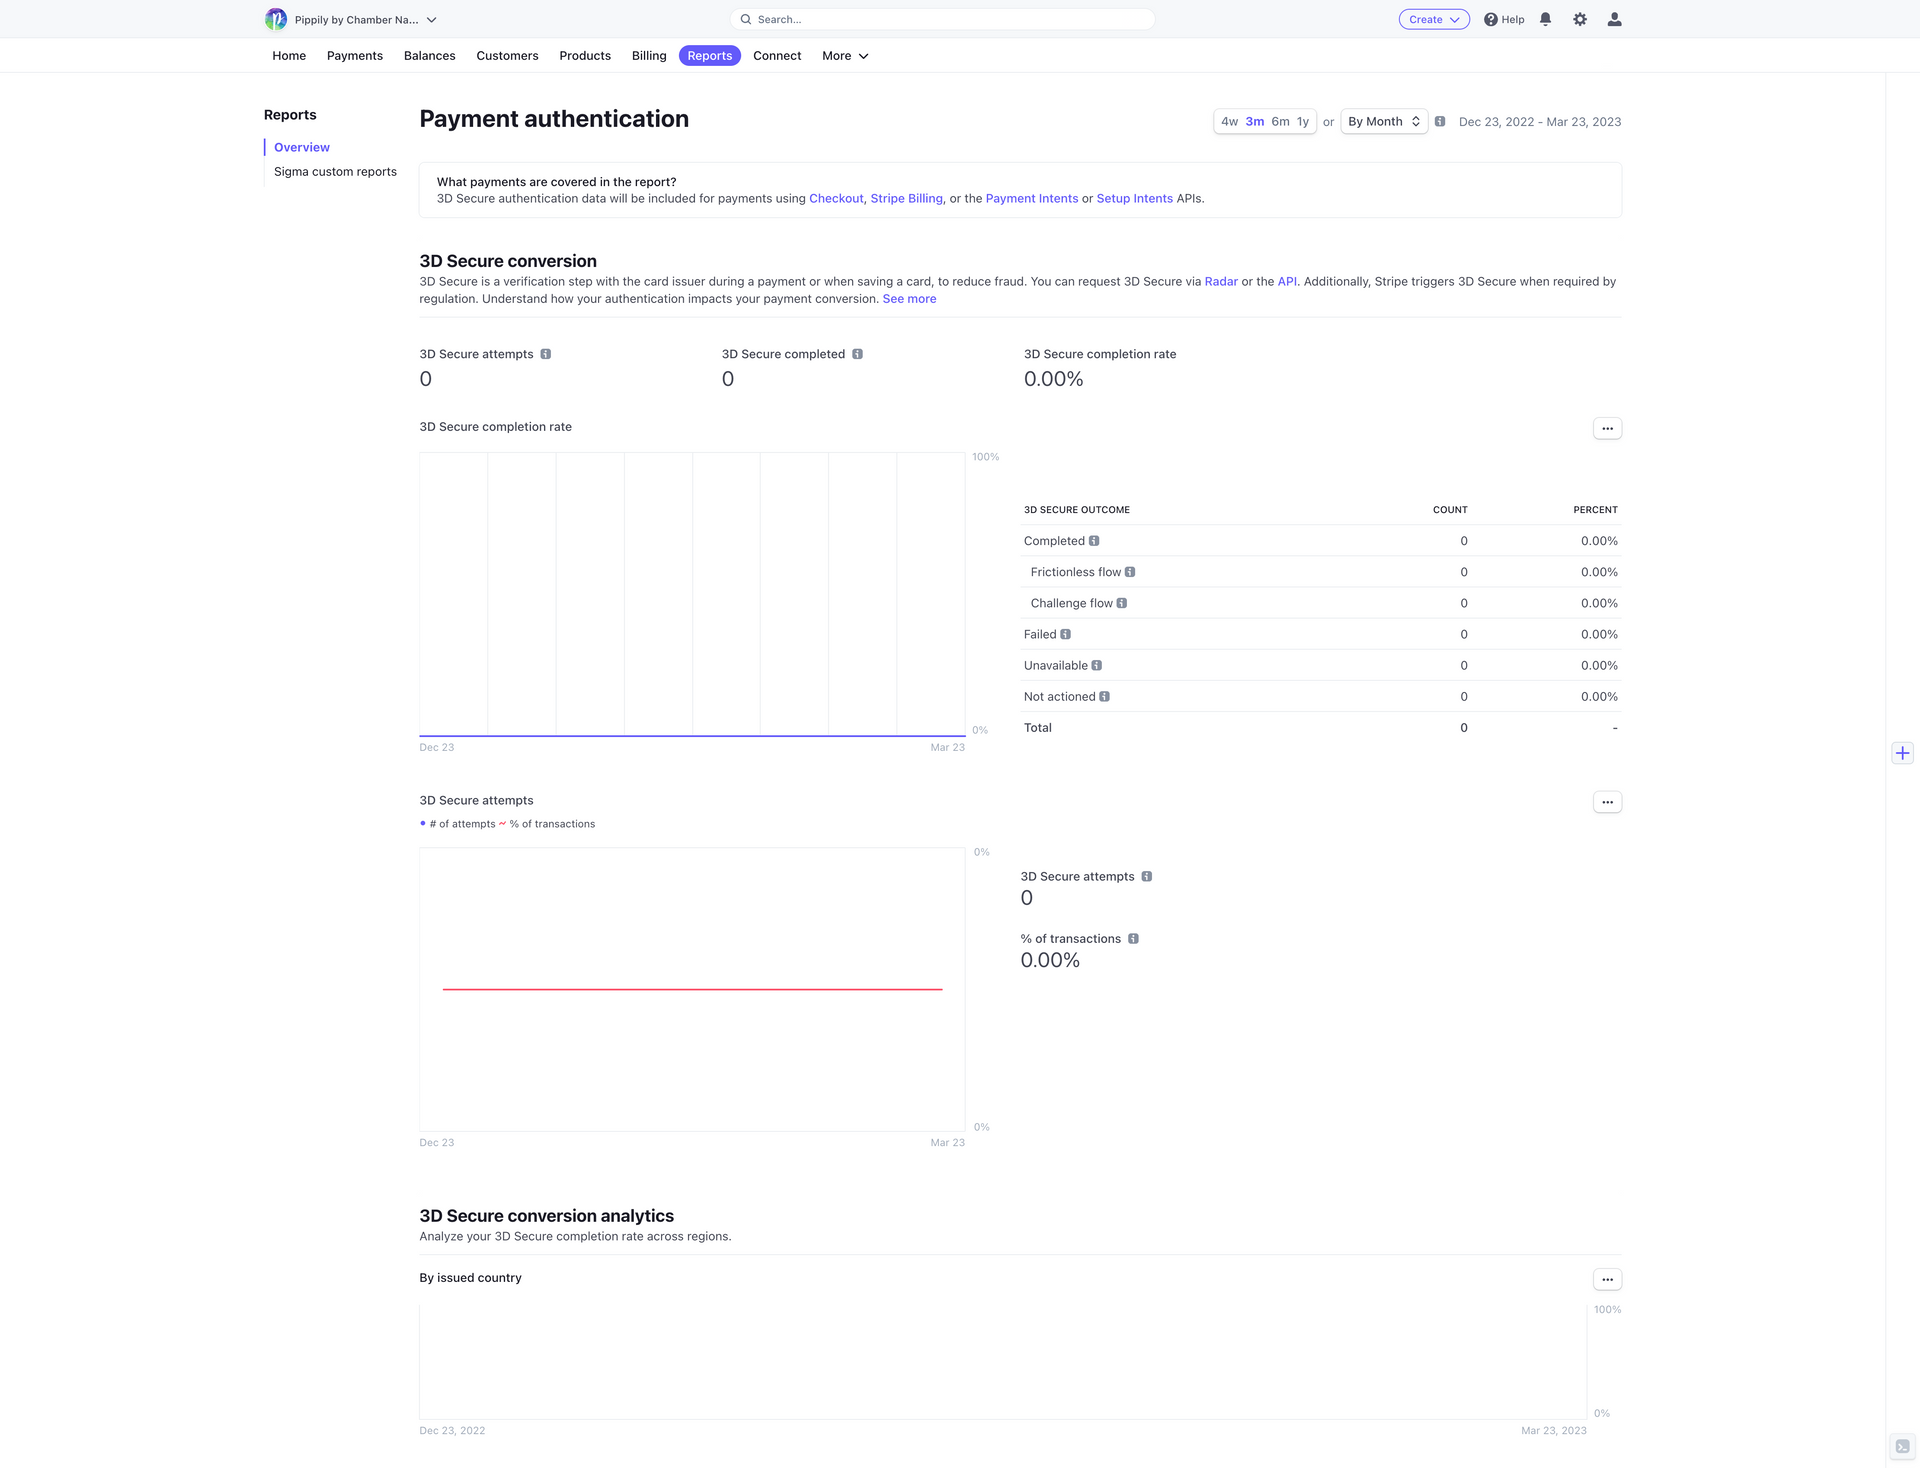Open the By Month granularity dropdown
Viewport: 1920px width, 1468px height.
coord(1384,121)
